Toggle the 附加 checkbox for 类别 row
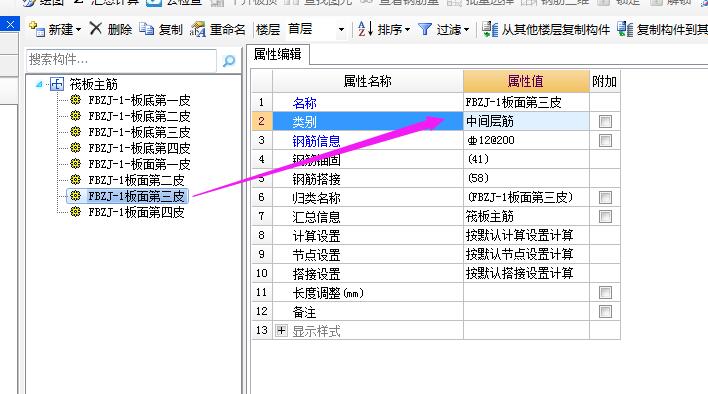The width and height of the screenshot is (708, 394). click(x=605, y=121)
